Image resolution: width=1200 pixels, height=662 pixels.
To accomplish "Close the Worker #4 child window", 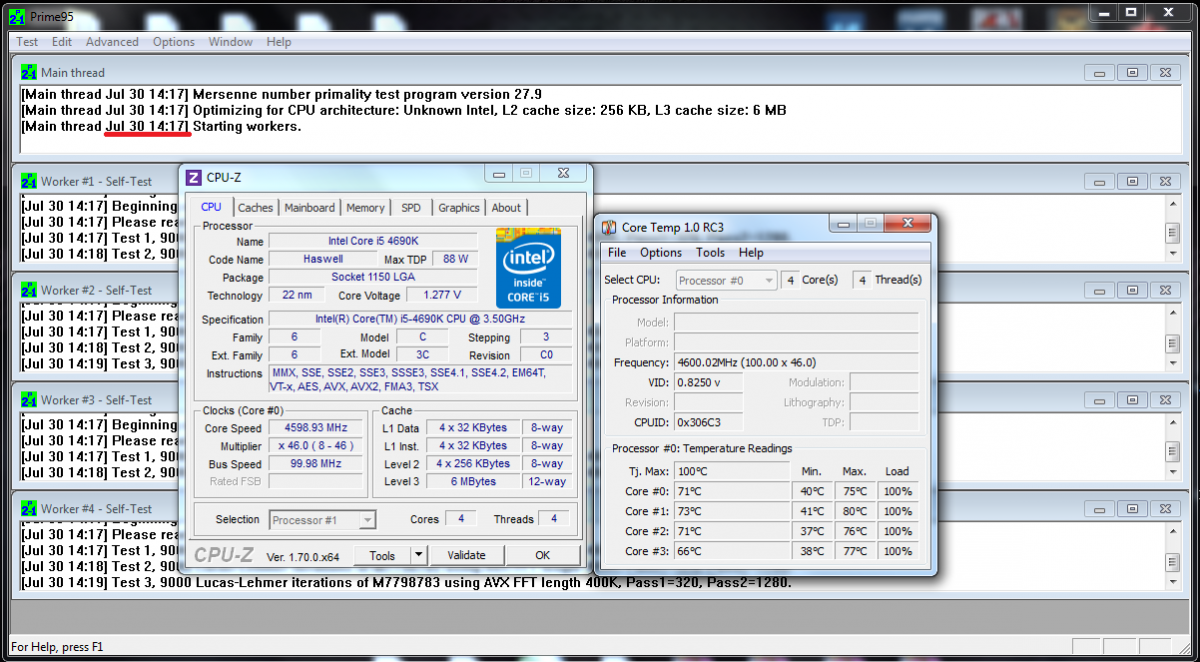I will pyautogui.click(x=1165, y=509).
